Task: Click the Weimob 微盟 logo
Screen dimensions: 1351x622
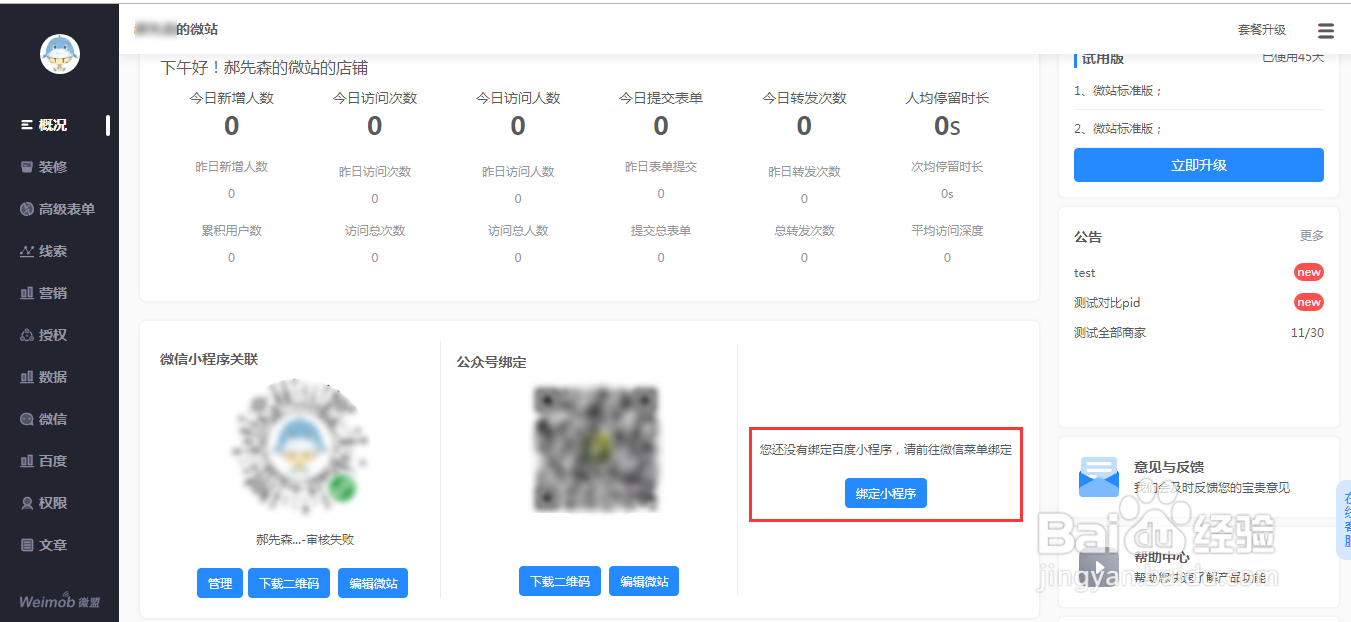Action: coord(60,600)
